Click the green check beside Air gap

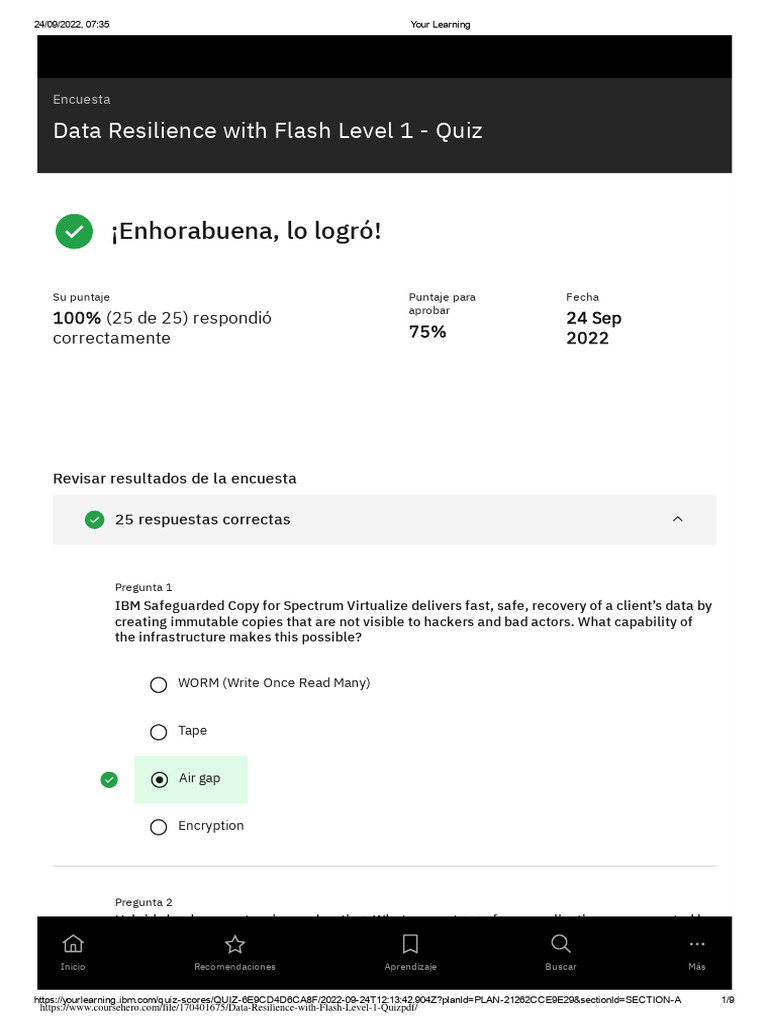click(109, 780)
